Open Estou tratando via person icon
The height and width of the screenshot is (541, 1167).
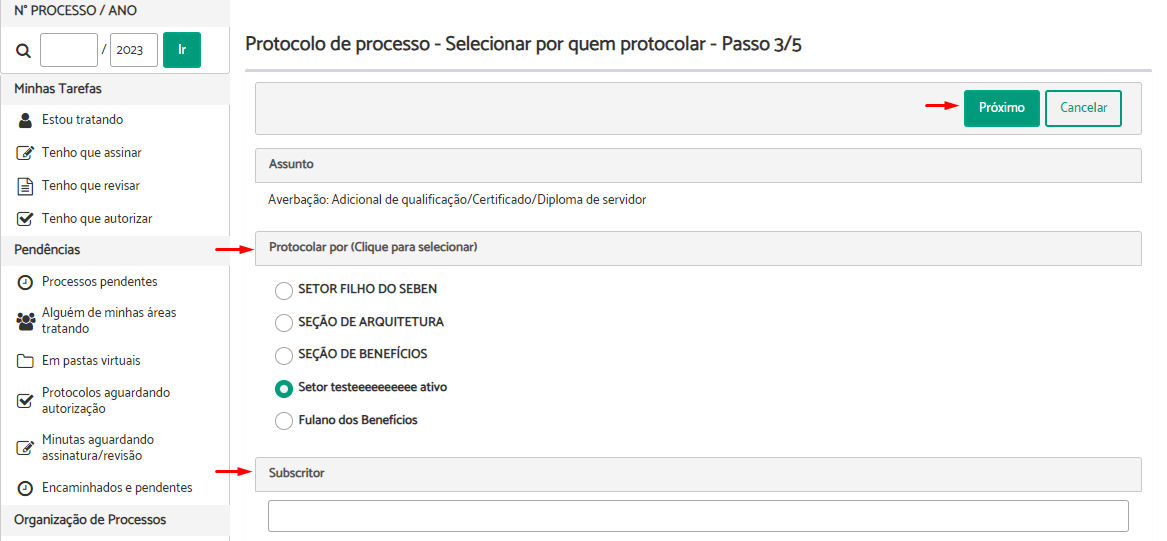[x=25, y=120]
